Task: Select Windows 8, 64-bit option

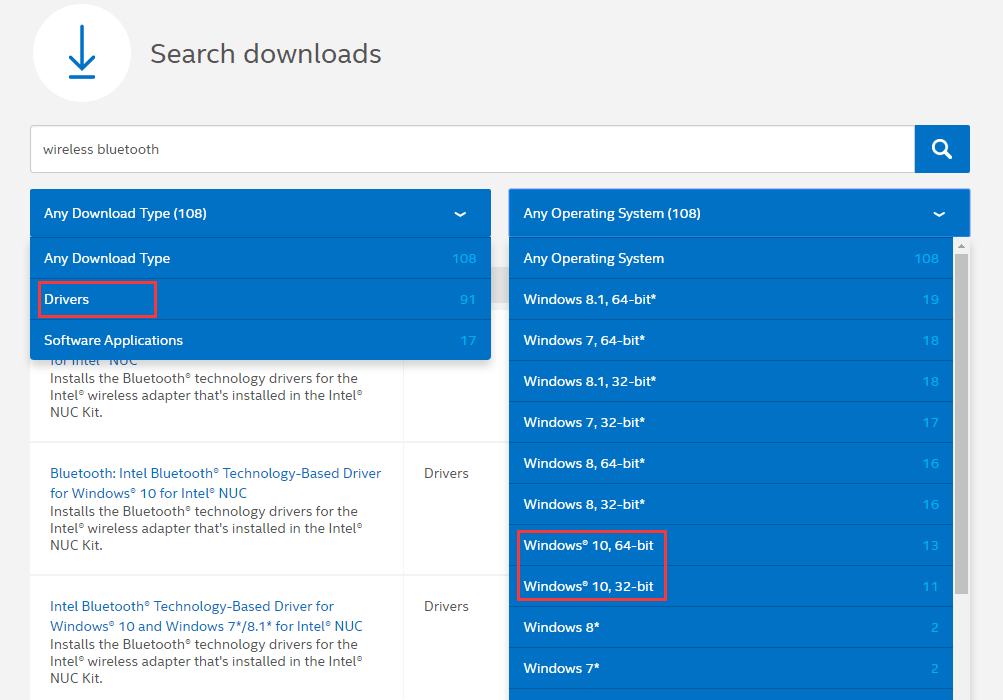Action: pos(584,463)
